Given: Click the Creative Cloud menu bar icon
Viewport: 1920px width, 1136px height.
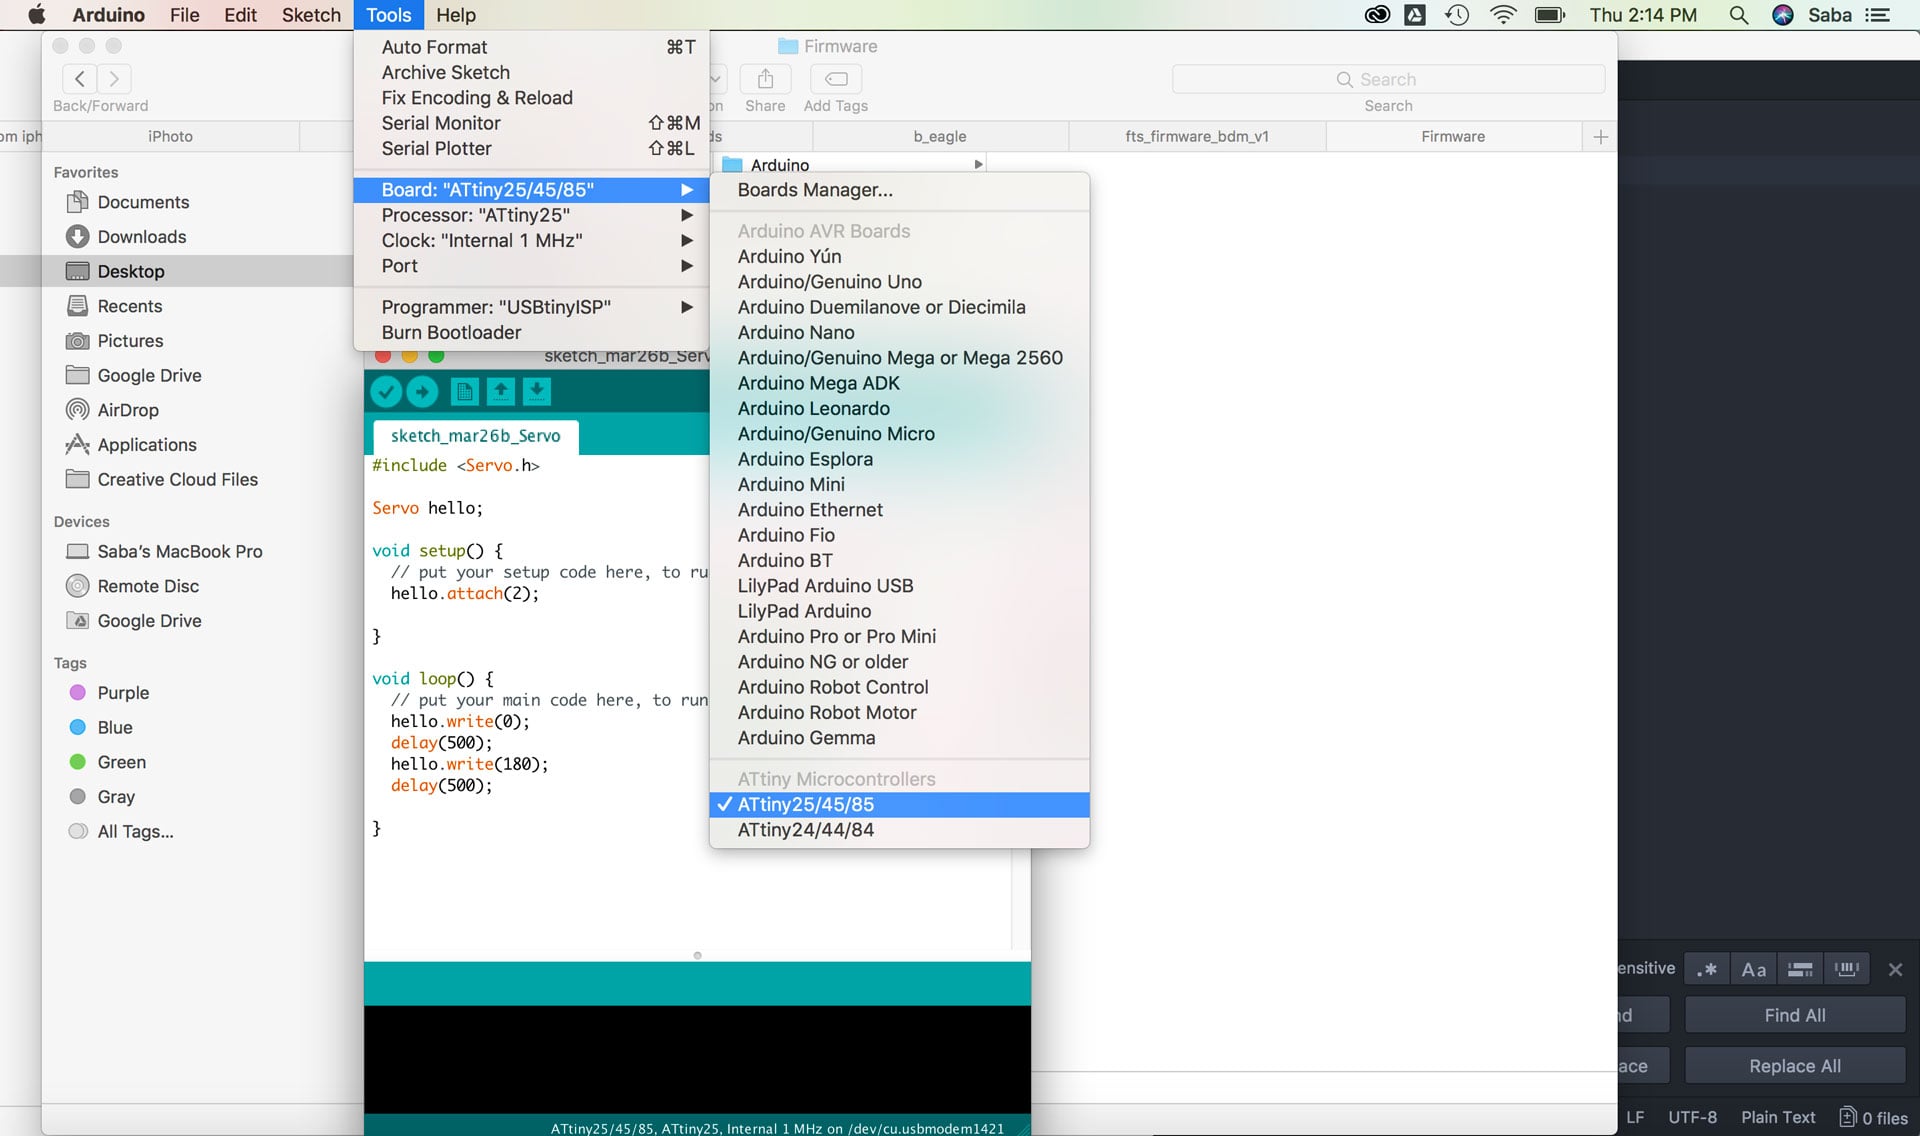Looking at the screenshot, I should [1377, 15].
